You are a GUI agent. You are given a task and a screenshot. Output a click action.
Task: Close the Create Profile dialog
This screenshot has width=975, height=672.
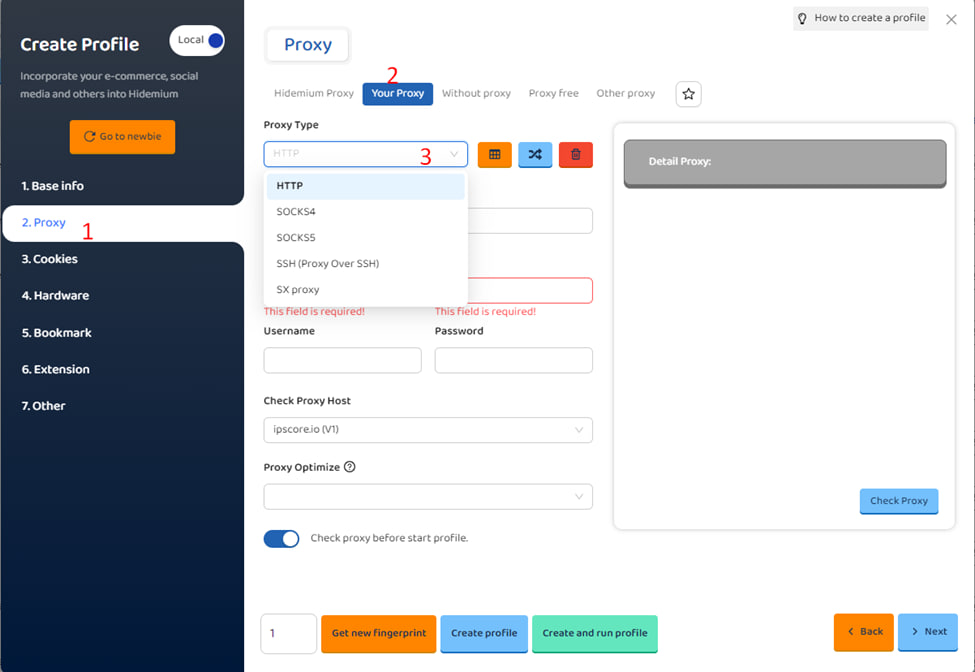951,19
